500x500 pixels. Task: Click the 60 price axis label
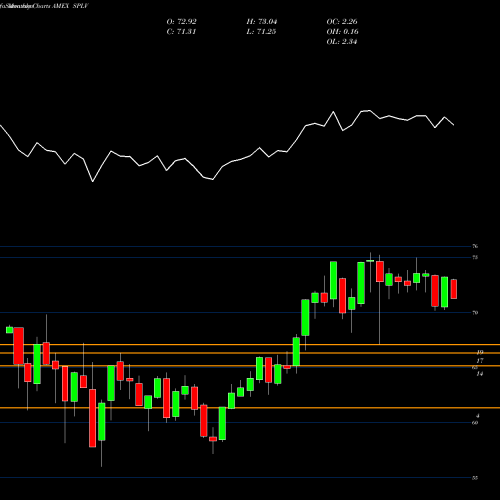475,423
